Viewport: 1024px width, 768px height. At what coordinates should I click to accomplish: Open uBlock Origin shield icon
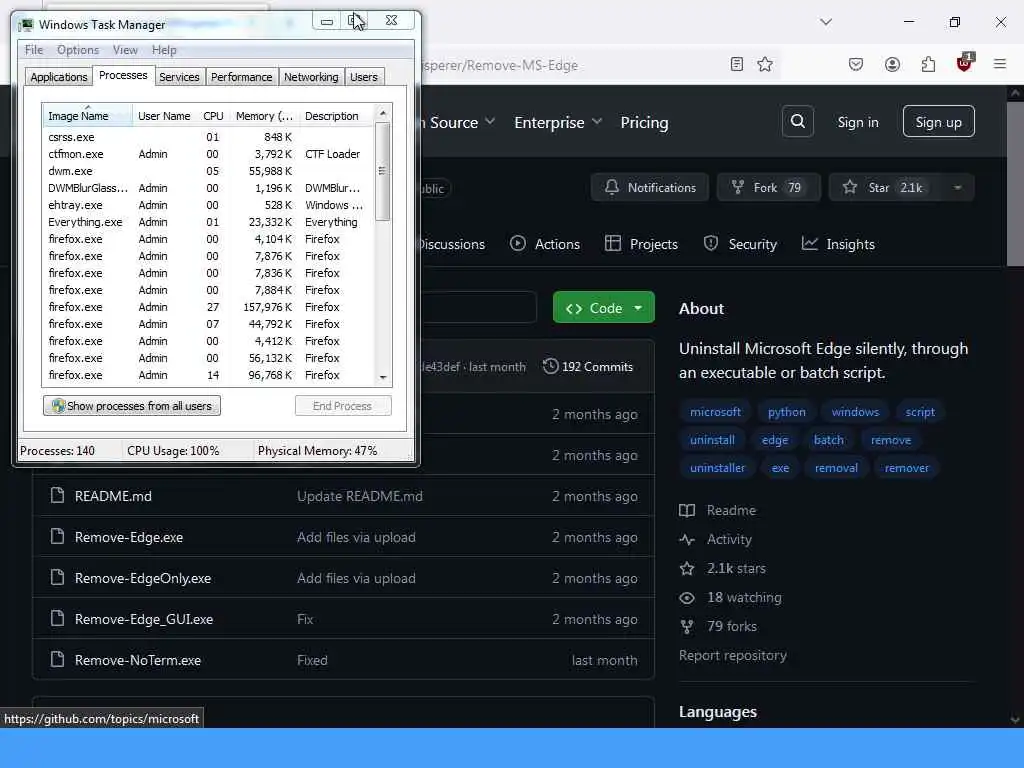click(x=964, y=63)
